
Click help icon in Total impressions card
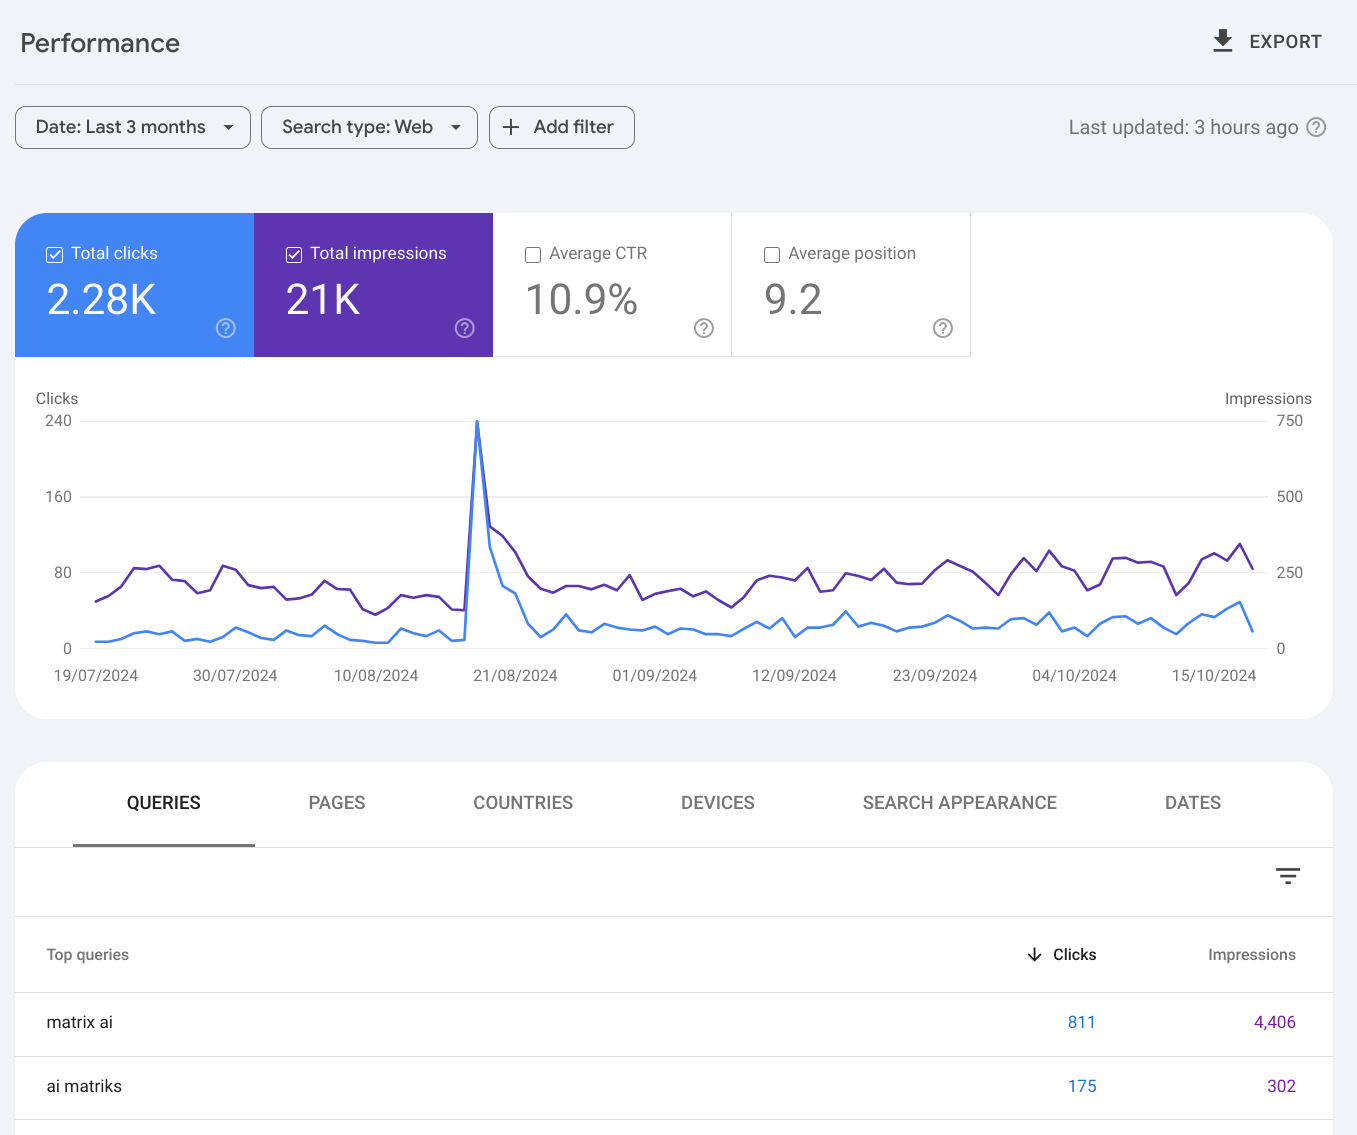click(465, 328)
